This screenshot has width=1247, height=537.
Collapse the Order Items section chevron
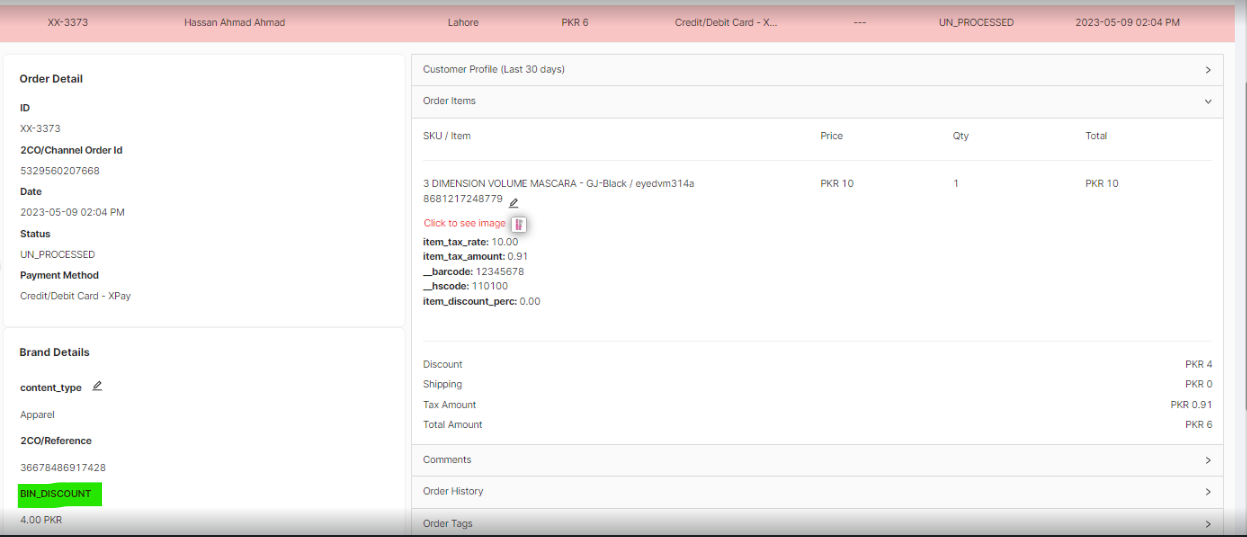coord(1207,101)
